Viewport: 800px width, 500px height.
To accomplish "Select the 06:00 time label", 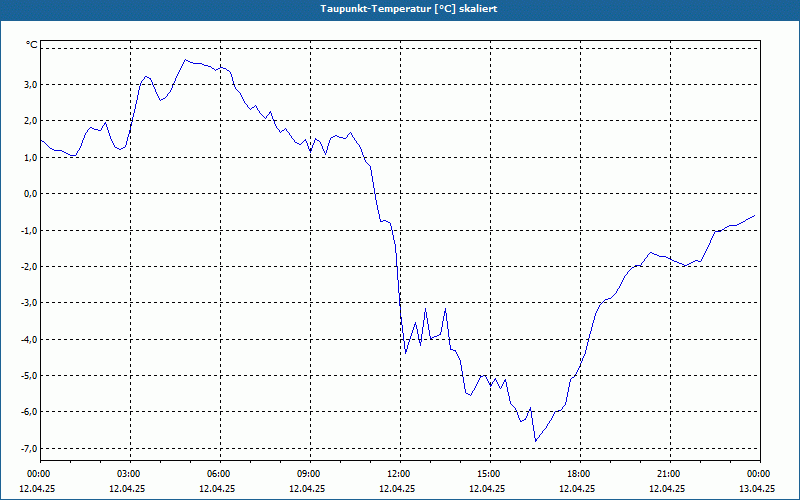I will coord(220,474).
